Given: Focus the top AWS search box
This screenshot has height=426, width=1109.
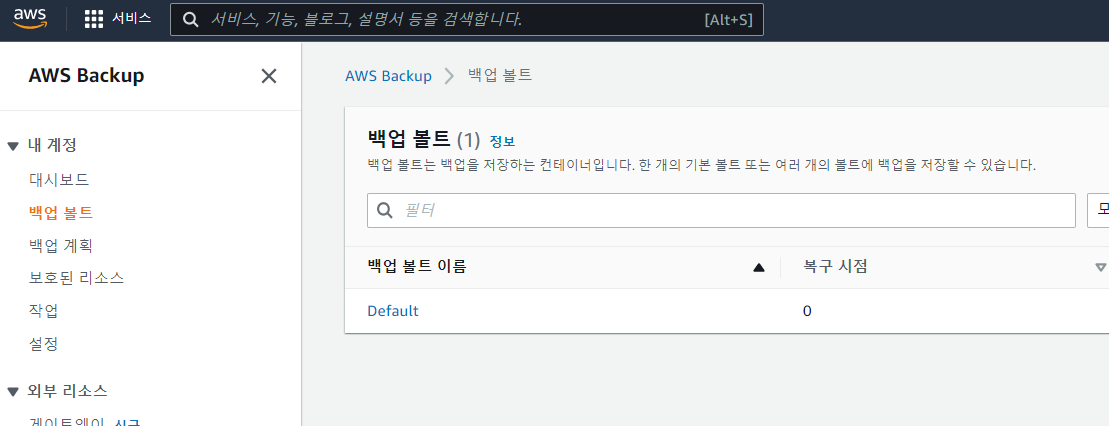Looking at the screenshot, I should pyautogui.click(x=467, y=20).
